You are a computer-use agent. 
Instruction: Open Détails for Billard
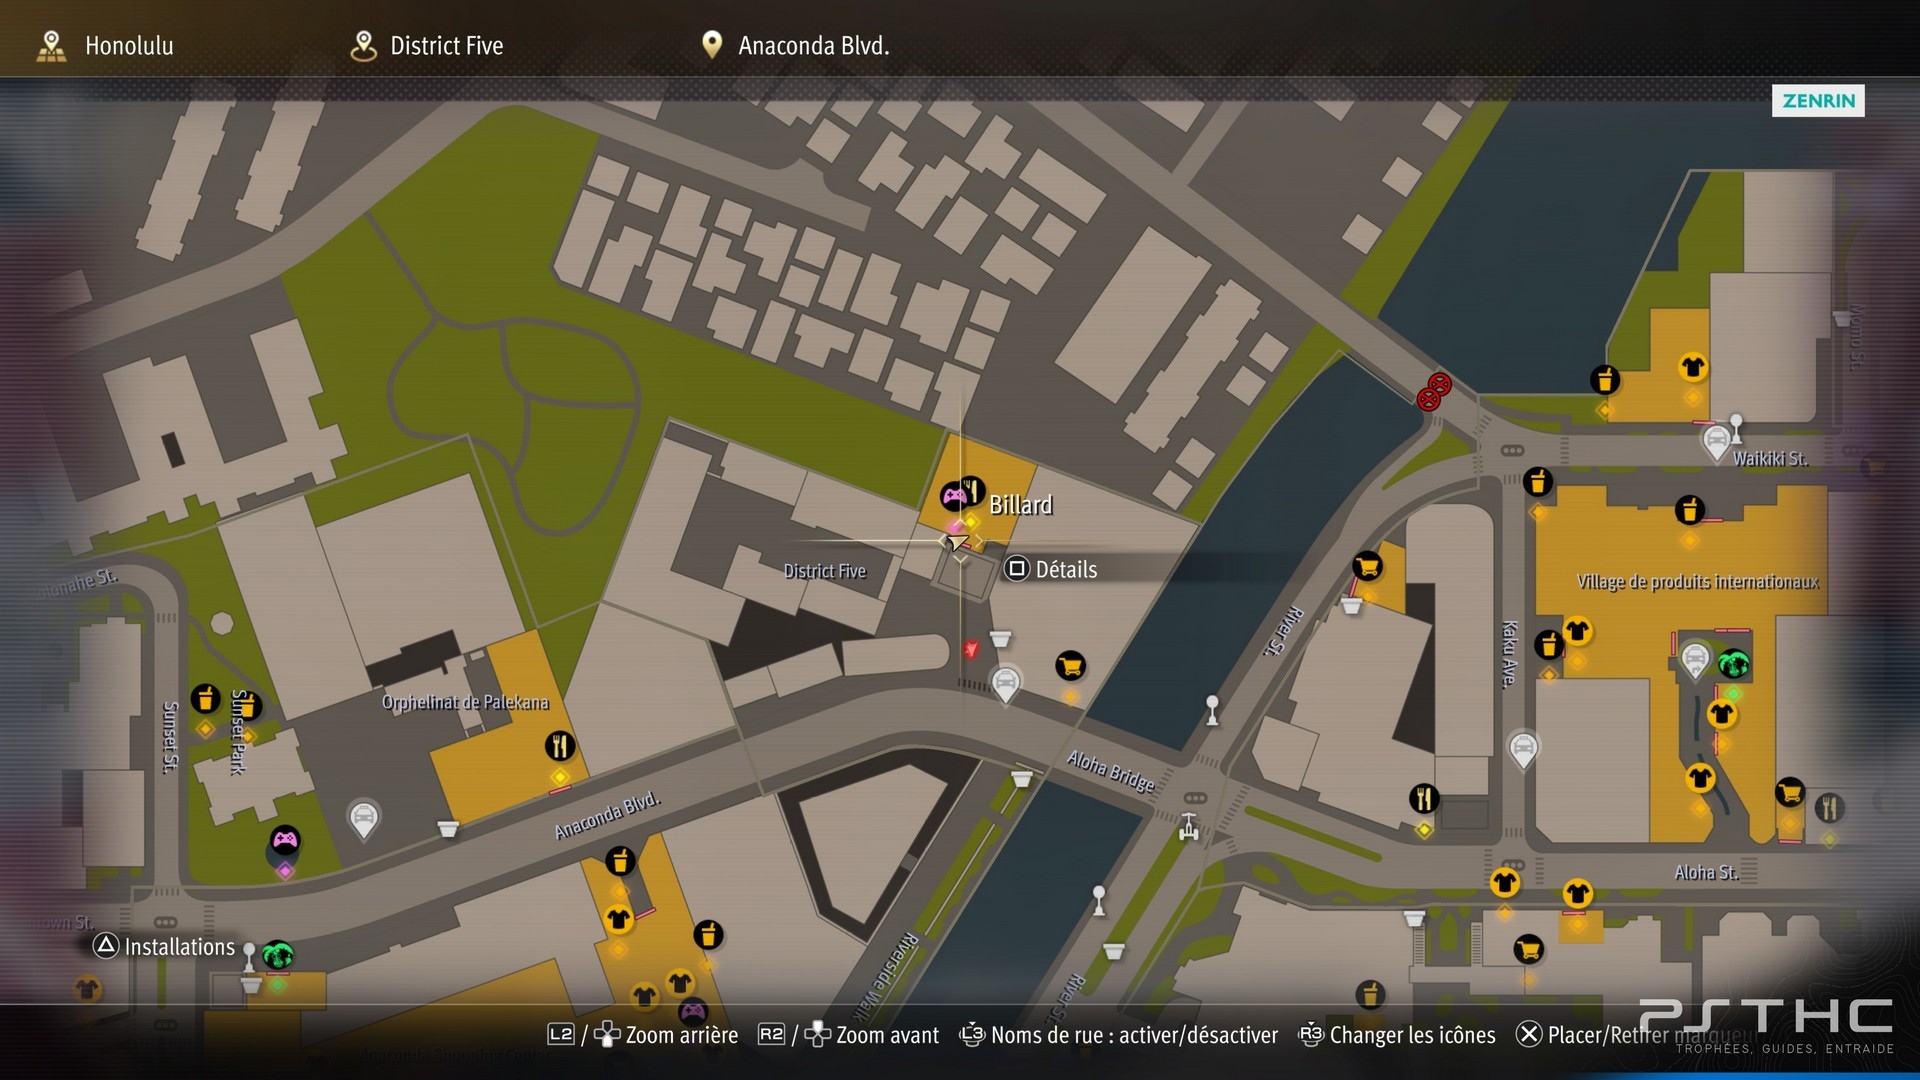[1052, 569]
